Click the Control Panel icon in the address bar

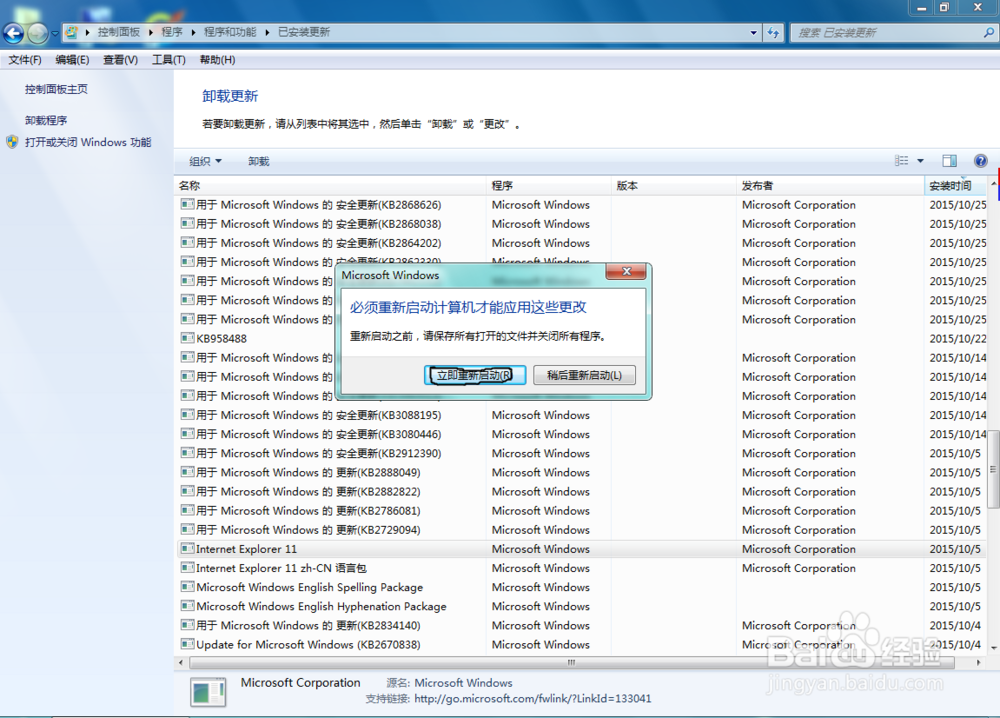[x=71, y=32]
